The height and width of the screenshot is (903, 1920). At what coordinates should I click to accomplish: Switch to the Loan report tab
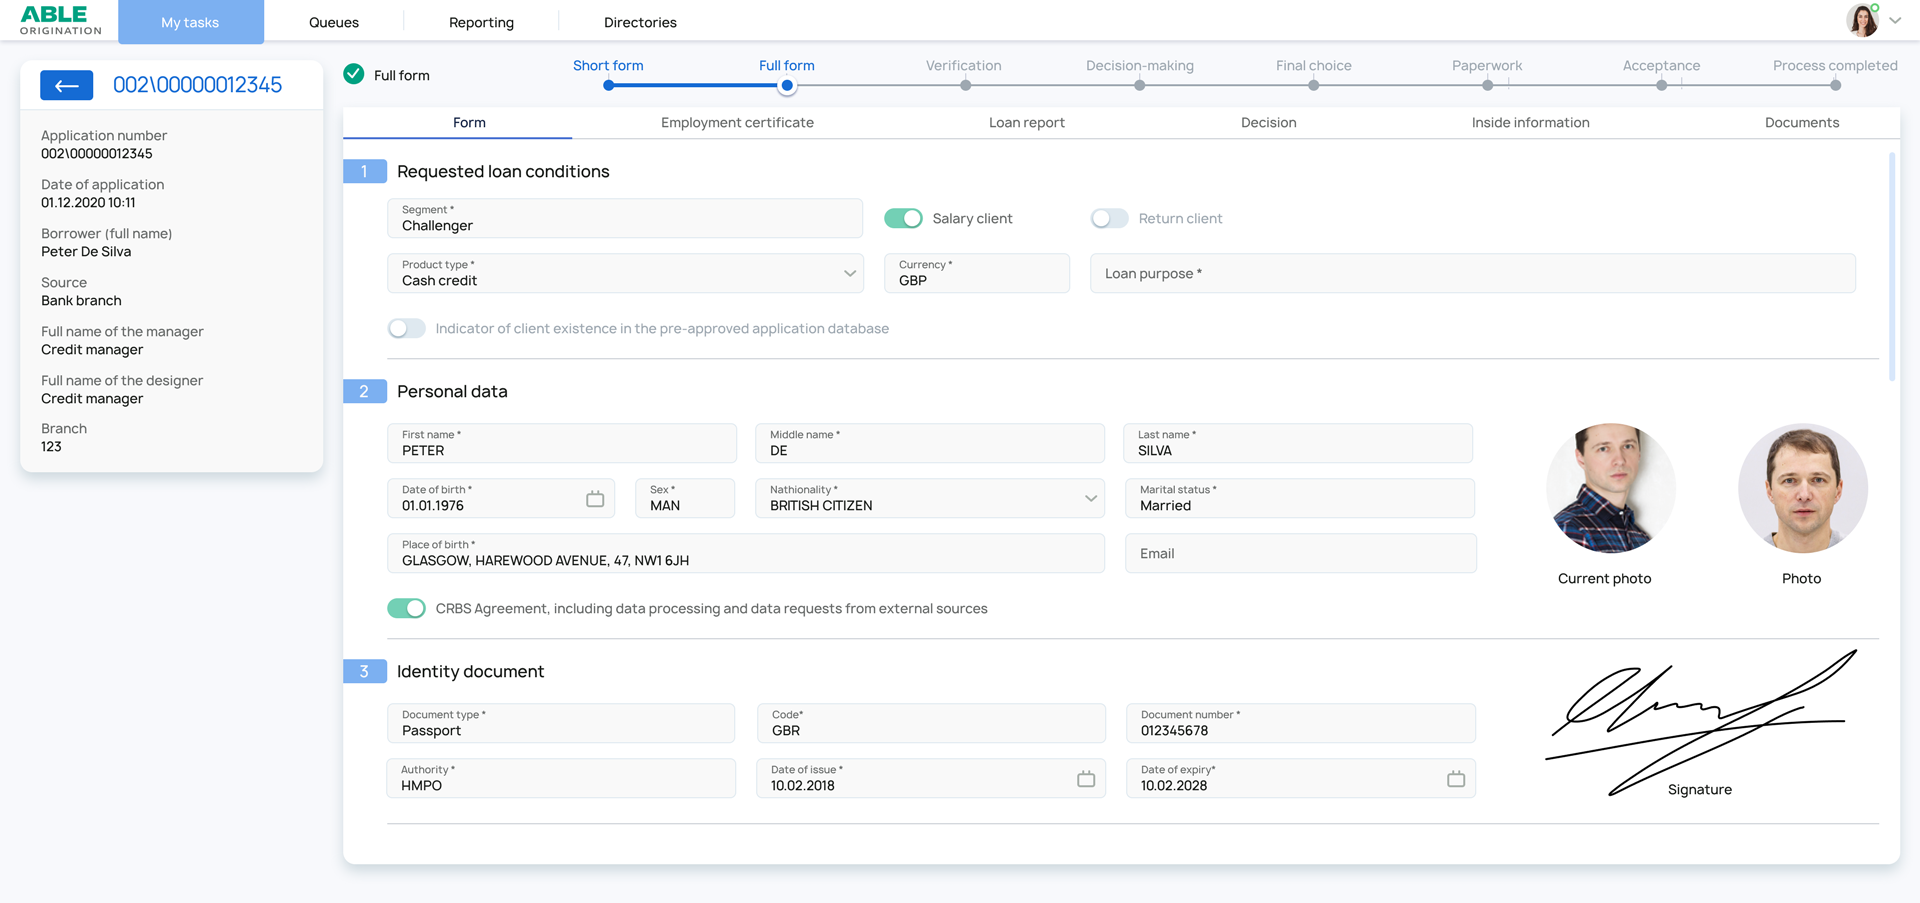tap(1026, 122)
